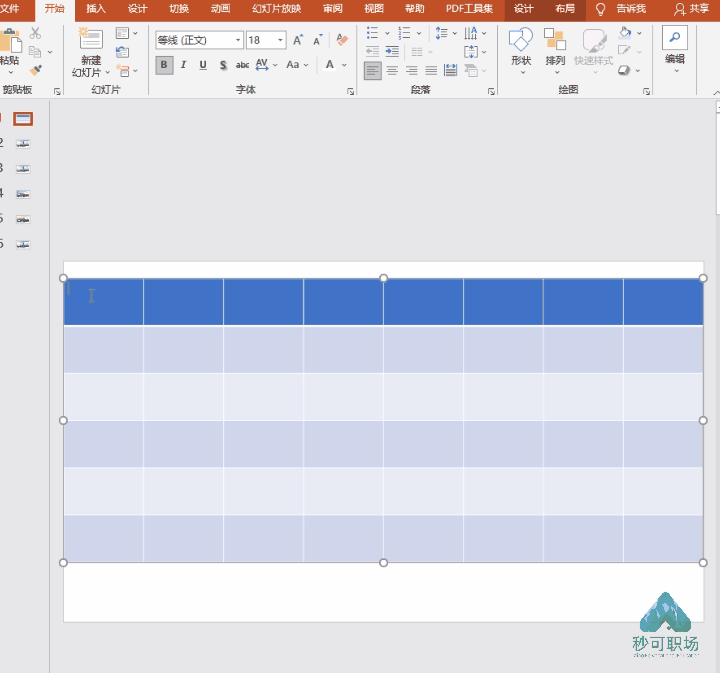Click the New Slide icon
720x673 pixels.
(x=91, y=39)
